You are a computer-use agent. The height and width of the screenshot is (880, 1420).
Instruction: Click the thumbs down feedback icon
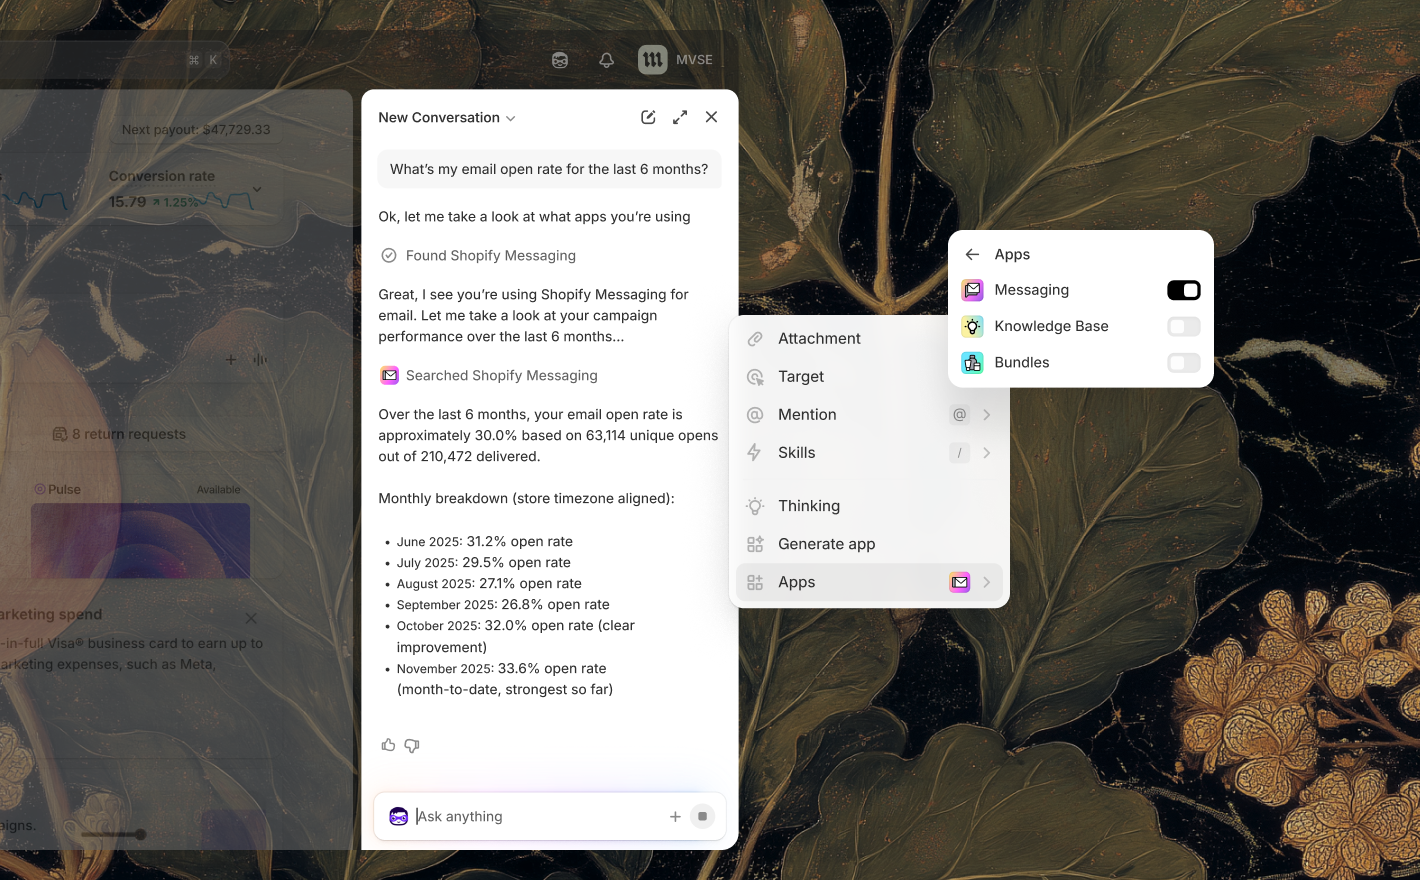(412, 745)
